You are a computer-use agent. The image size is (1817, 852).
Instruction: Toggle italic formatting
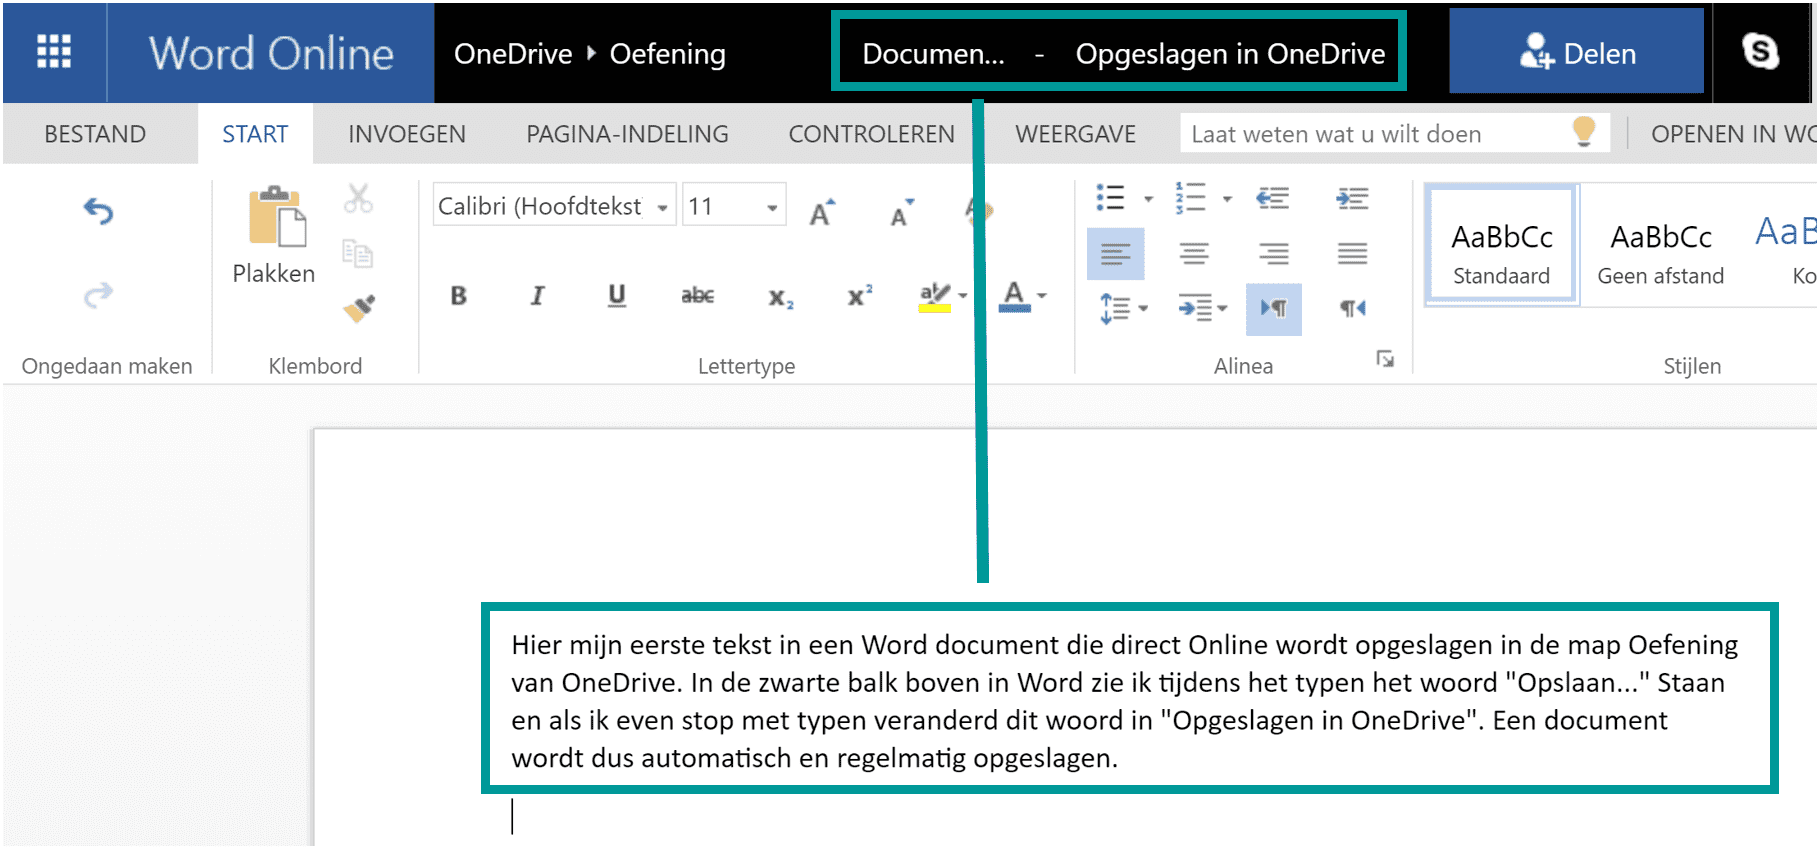pos(537,295)
